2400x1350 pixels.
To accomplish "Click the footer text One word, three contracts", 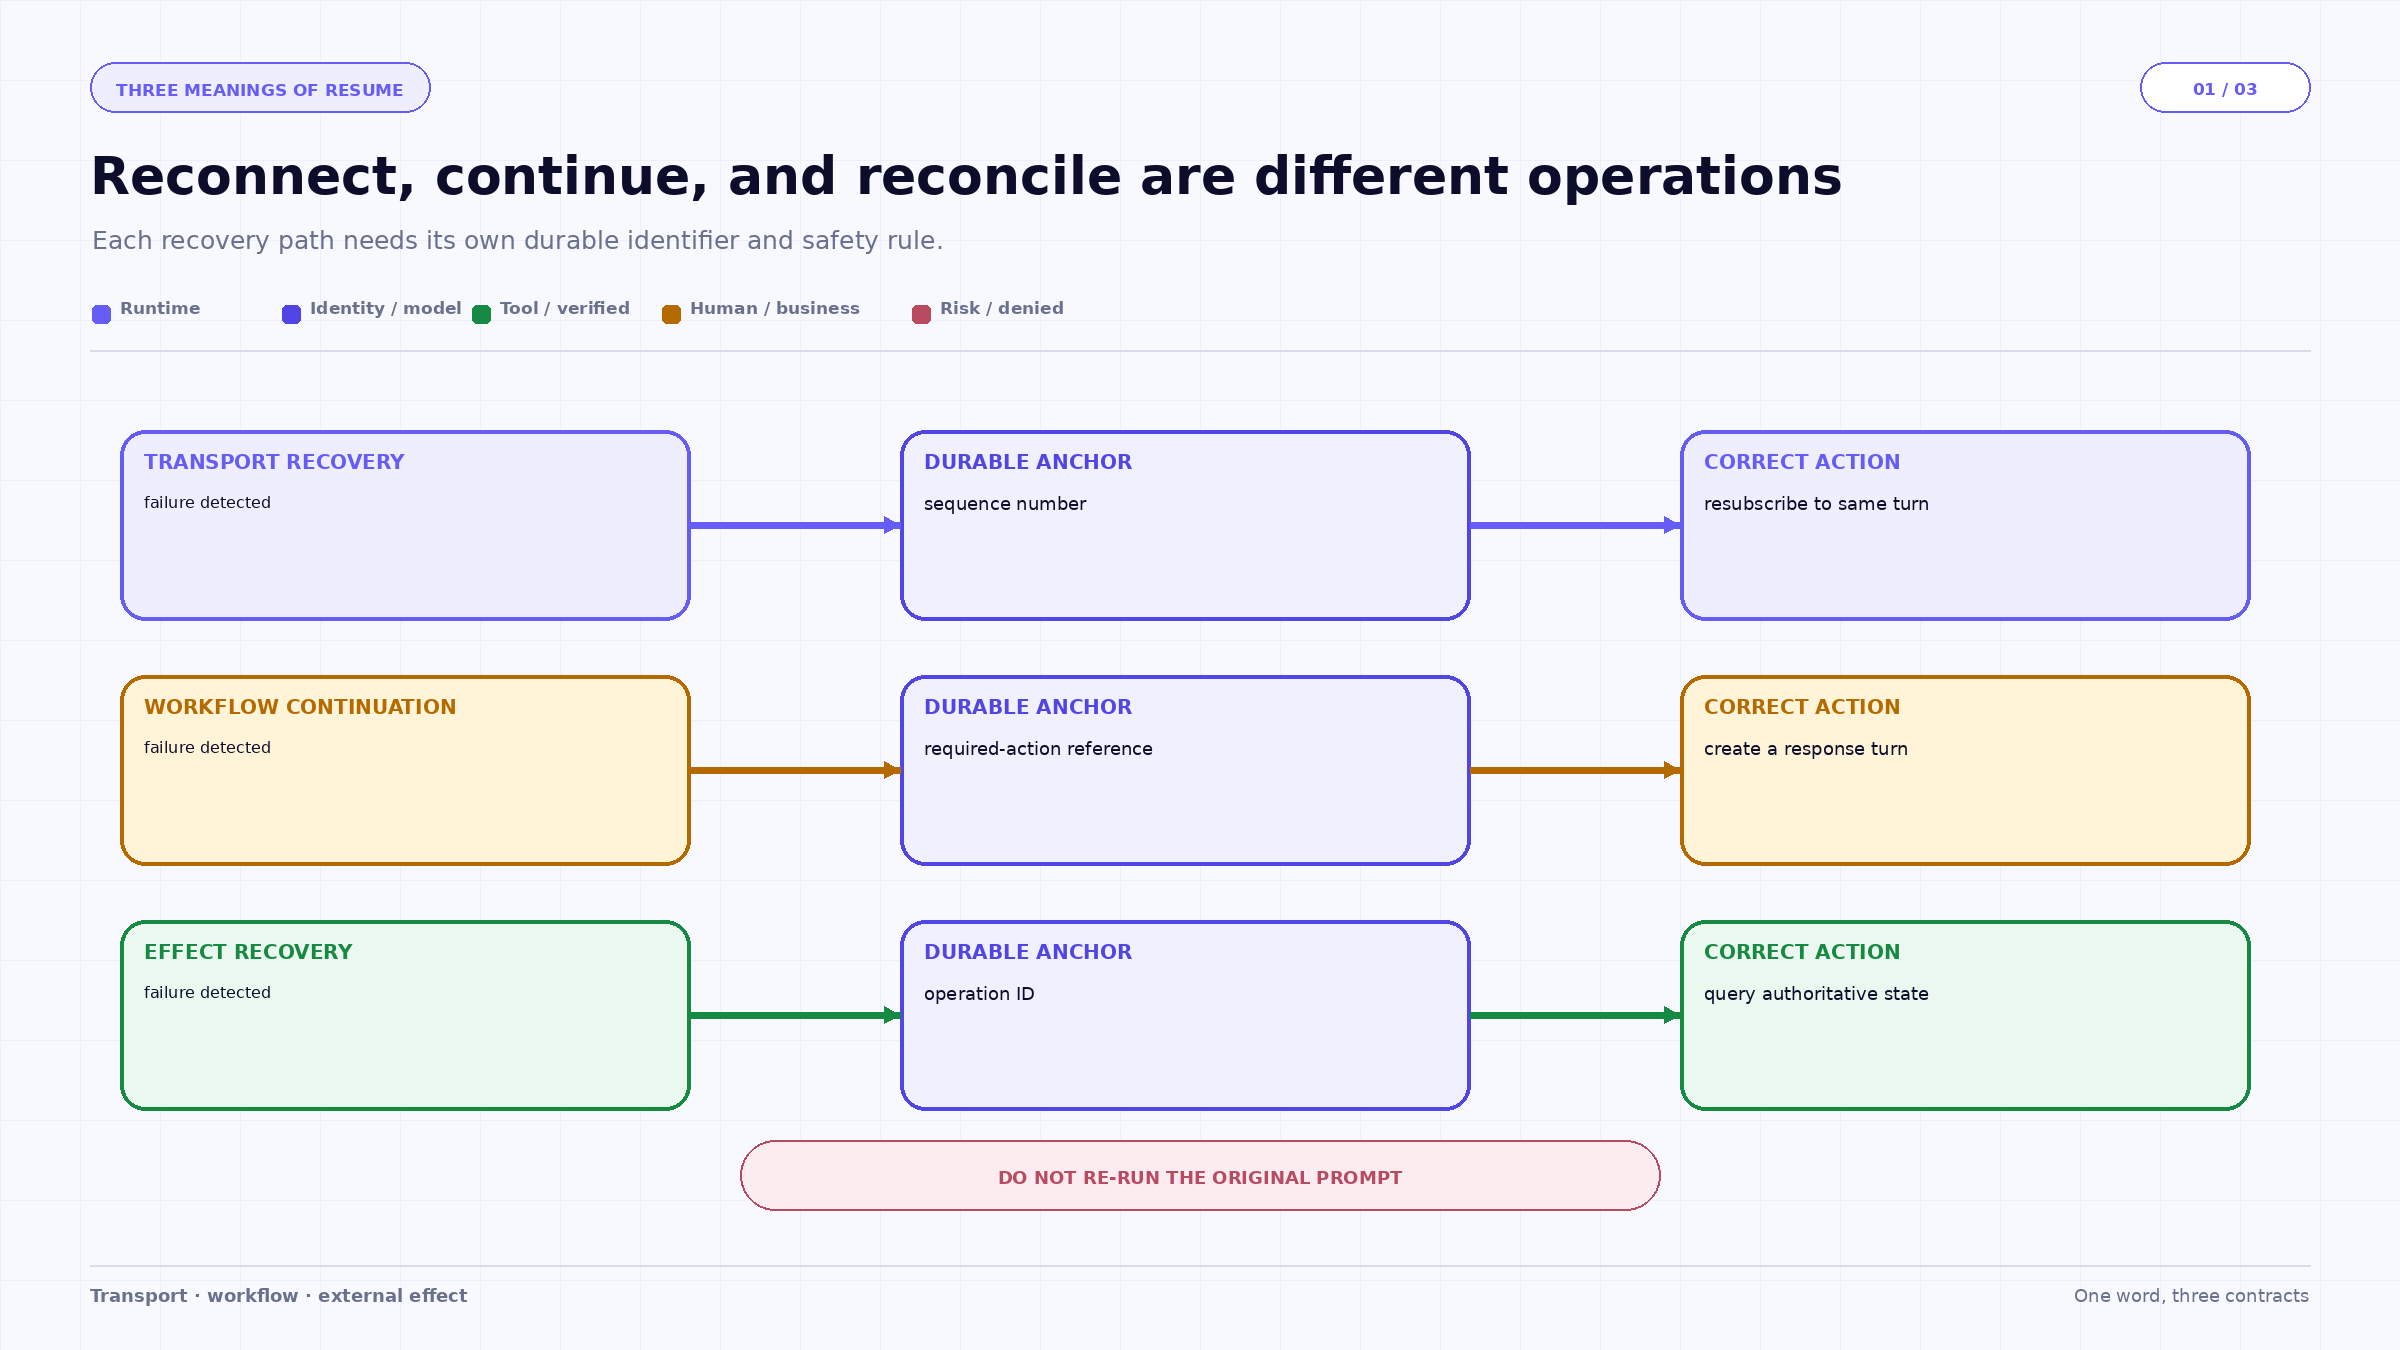I will coord(2191,1296).
